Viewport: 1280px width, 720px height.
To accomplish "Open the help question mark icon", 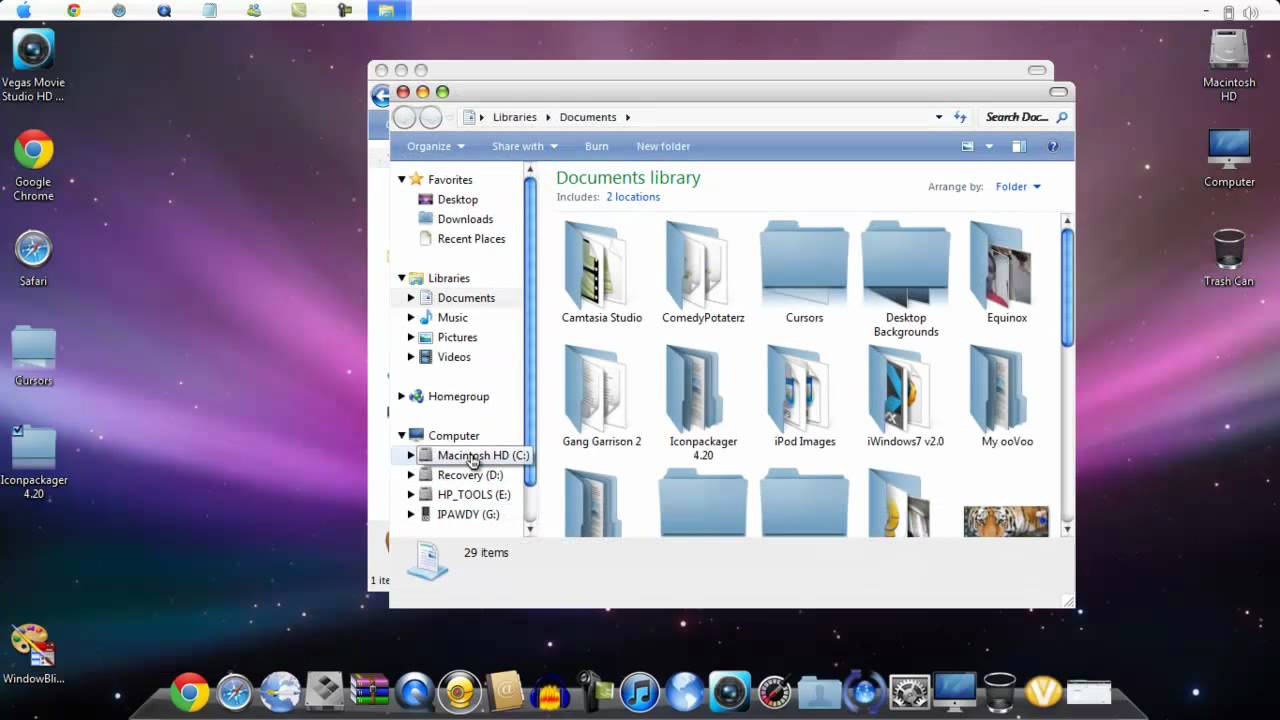I will 1052,146.
